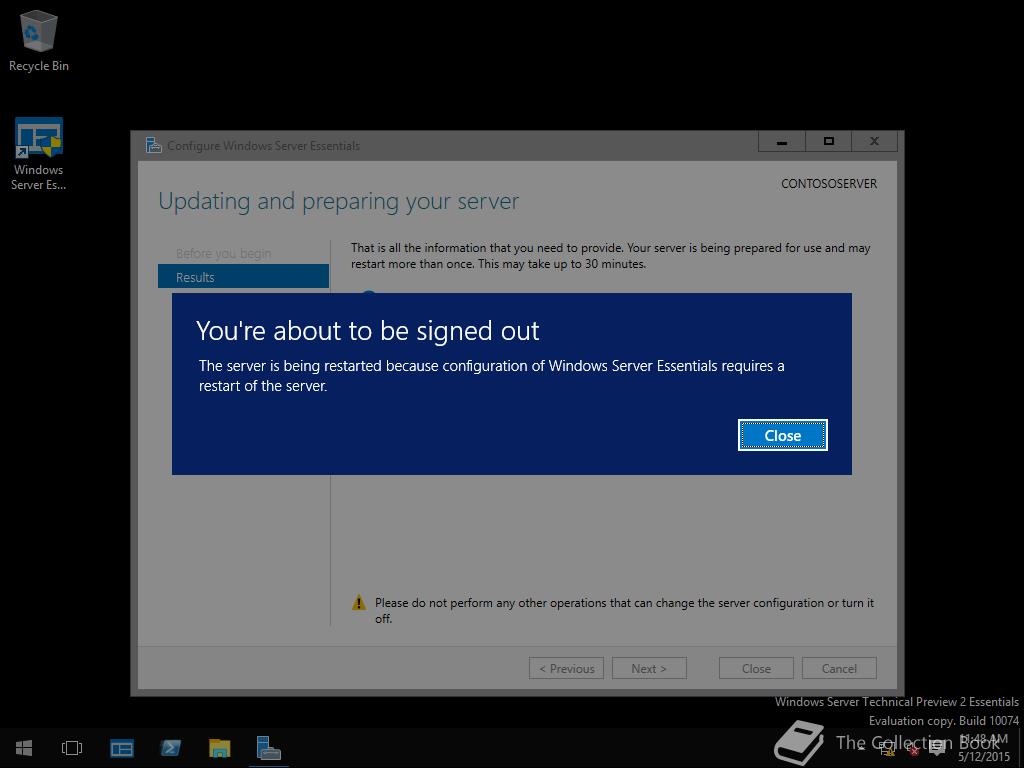
Task: Click the CONTOSOSERVER server name text
Action: point(829,184)
